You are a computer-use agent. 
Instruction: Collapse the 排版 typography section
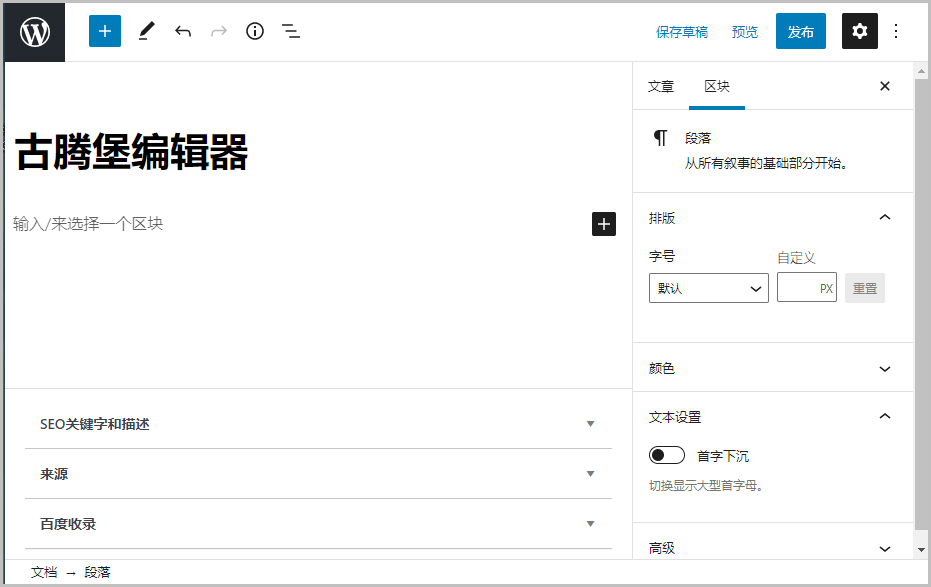tap(772, 218)
